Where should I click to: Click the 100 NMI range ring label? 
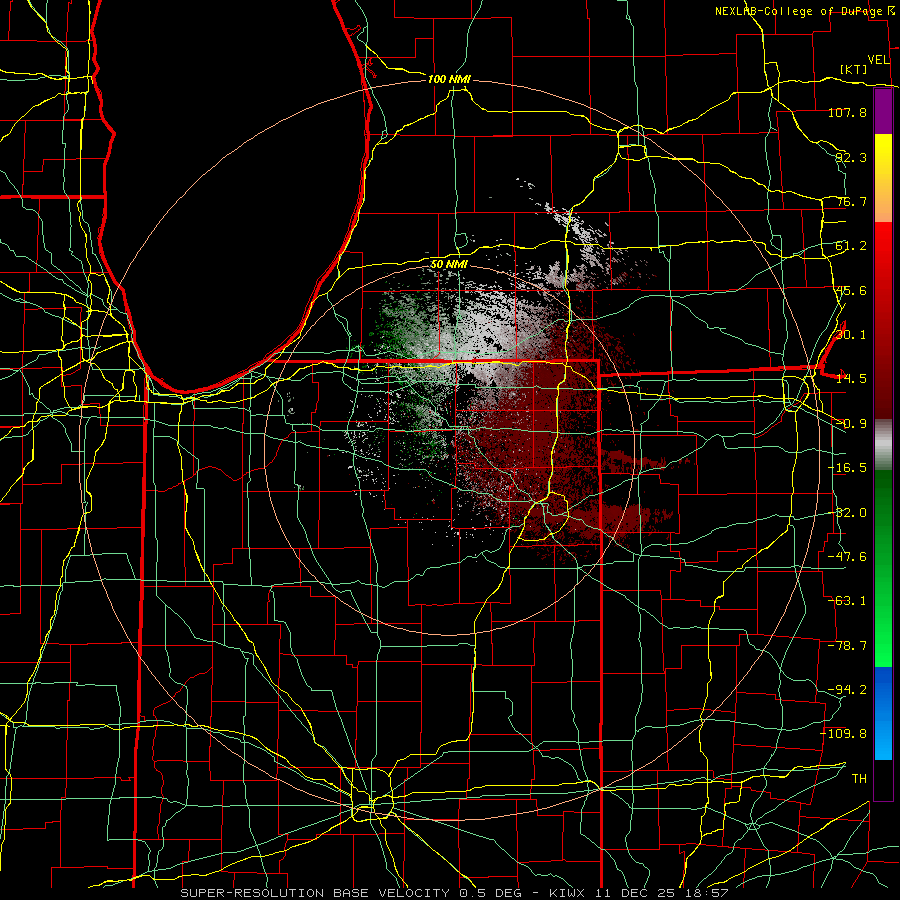(x=449, y=79)
